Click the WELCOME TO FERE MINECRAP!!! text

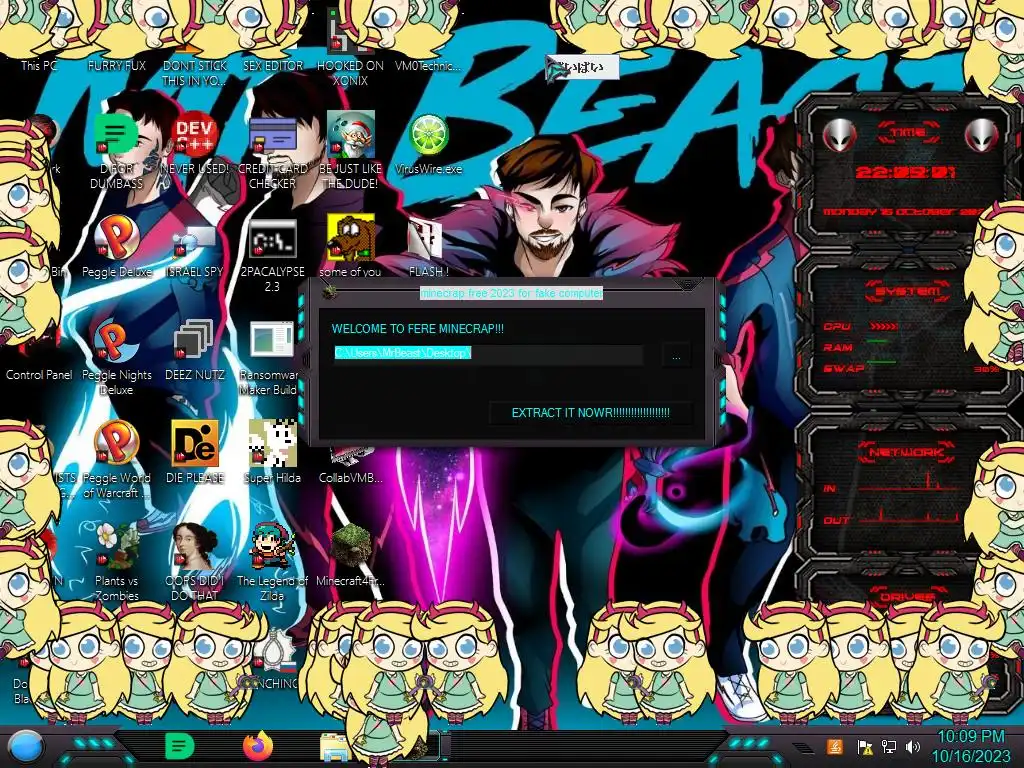(x=417, y=328)
